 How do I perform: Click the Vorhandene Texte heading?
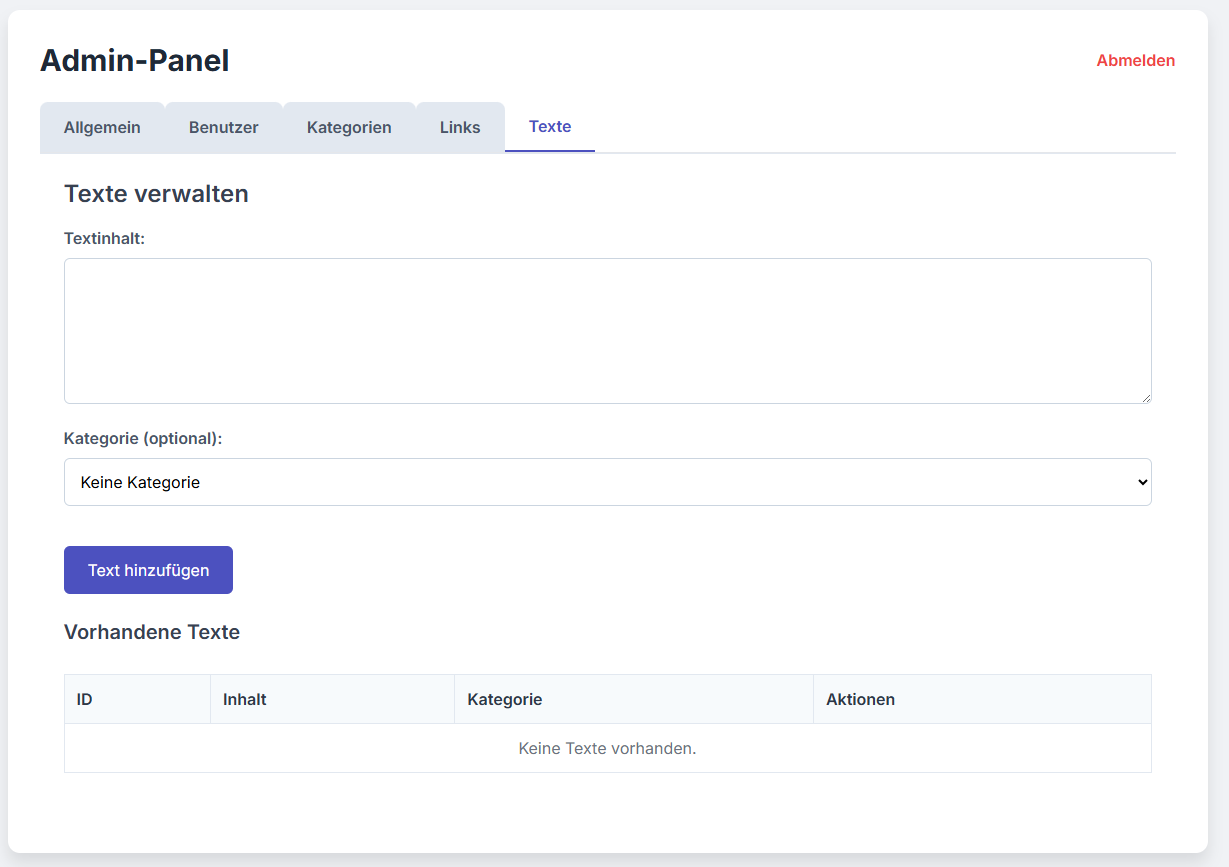151,632
